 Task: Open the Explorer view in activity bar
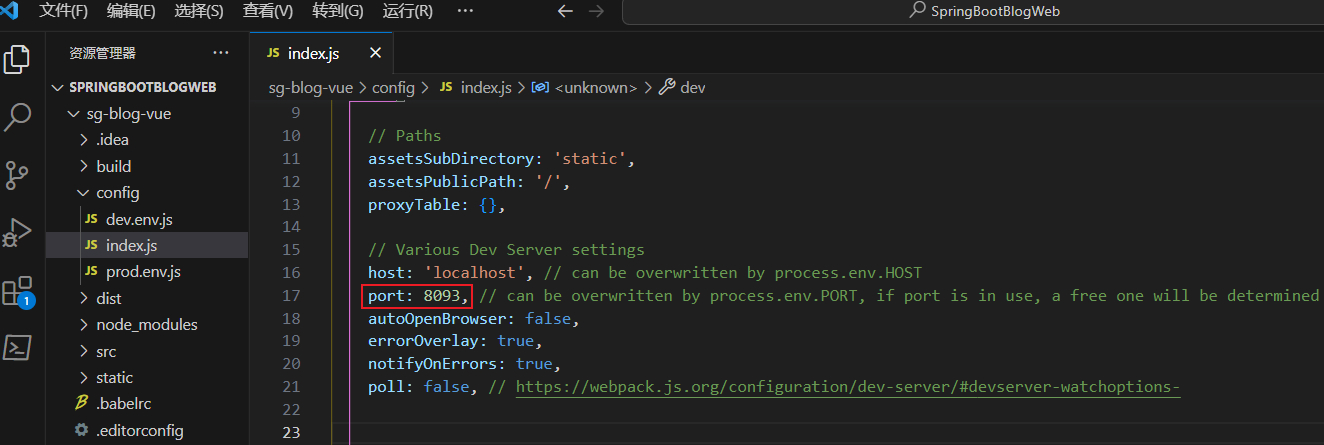tap(17, 58)
